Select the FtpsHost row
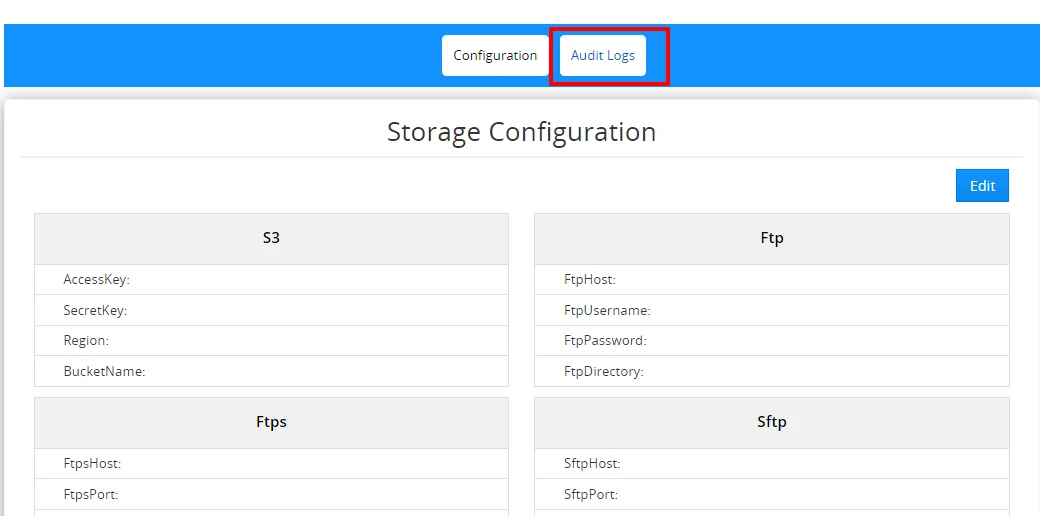This screenshot has height=516, width=1040. pyautogui.click(x=271, y=464)
